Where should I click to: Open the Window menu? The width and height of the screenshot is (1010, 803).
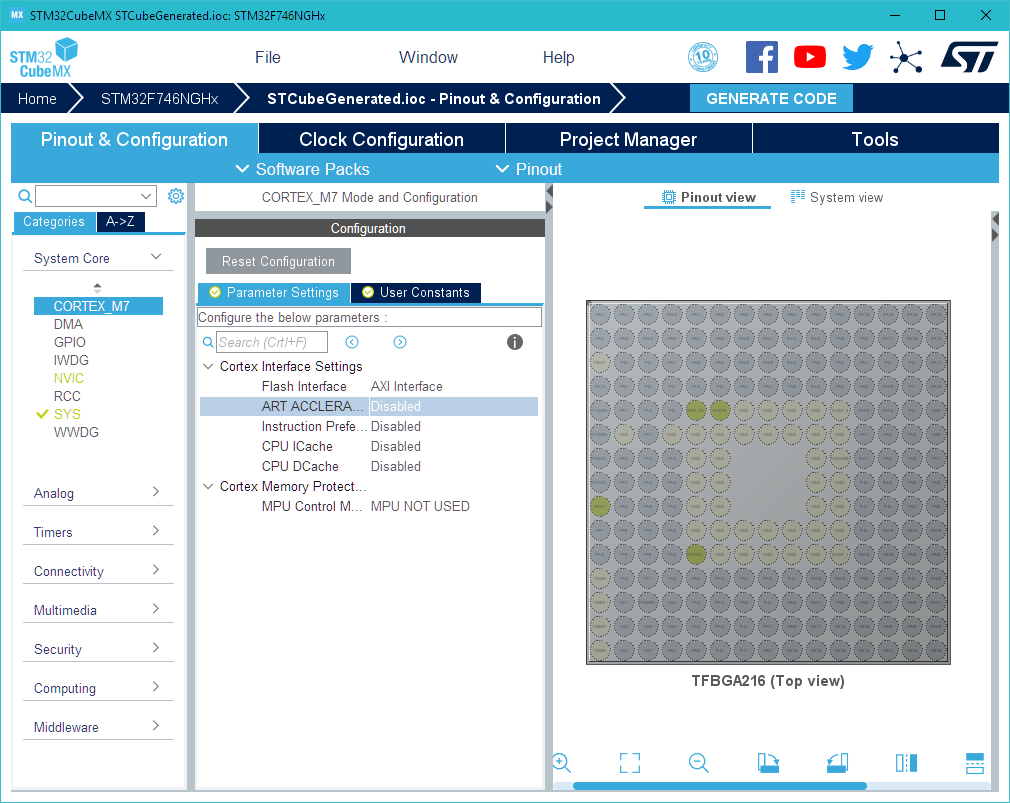(428, 57)
